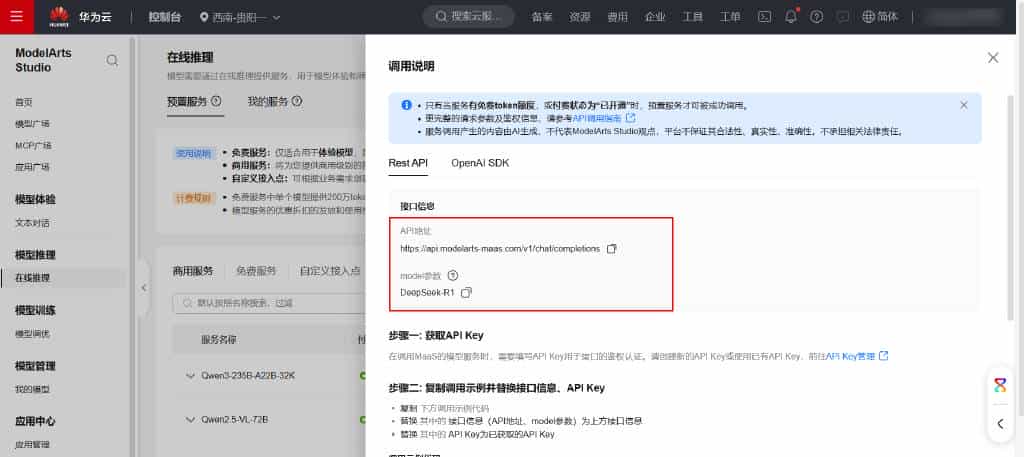The width and height of the screenshot is (1024, 457).
Task: Click help icon beside model参数
Action: (454, 276)
